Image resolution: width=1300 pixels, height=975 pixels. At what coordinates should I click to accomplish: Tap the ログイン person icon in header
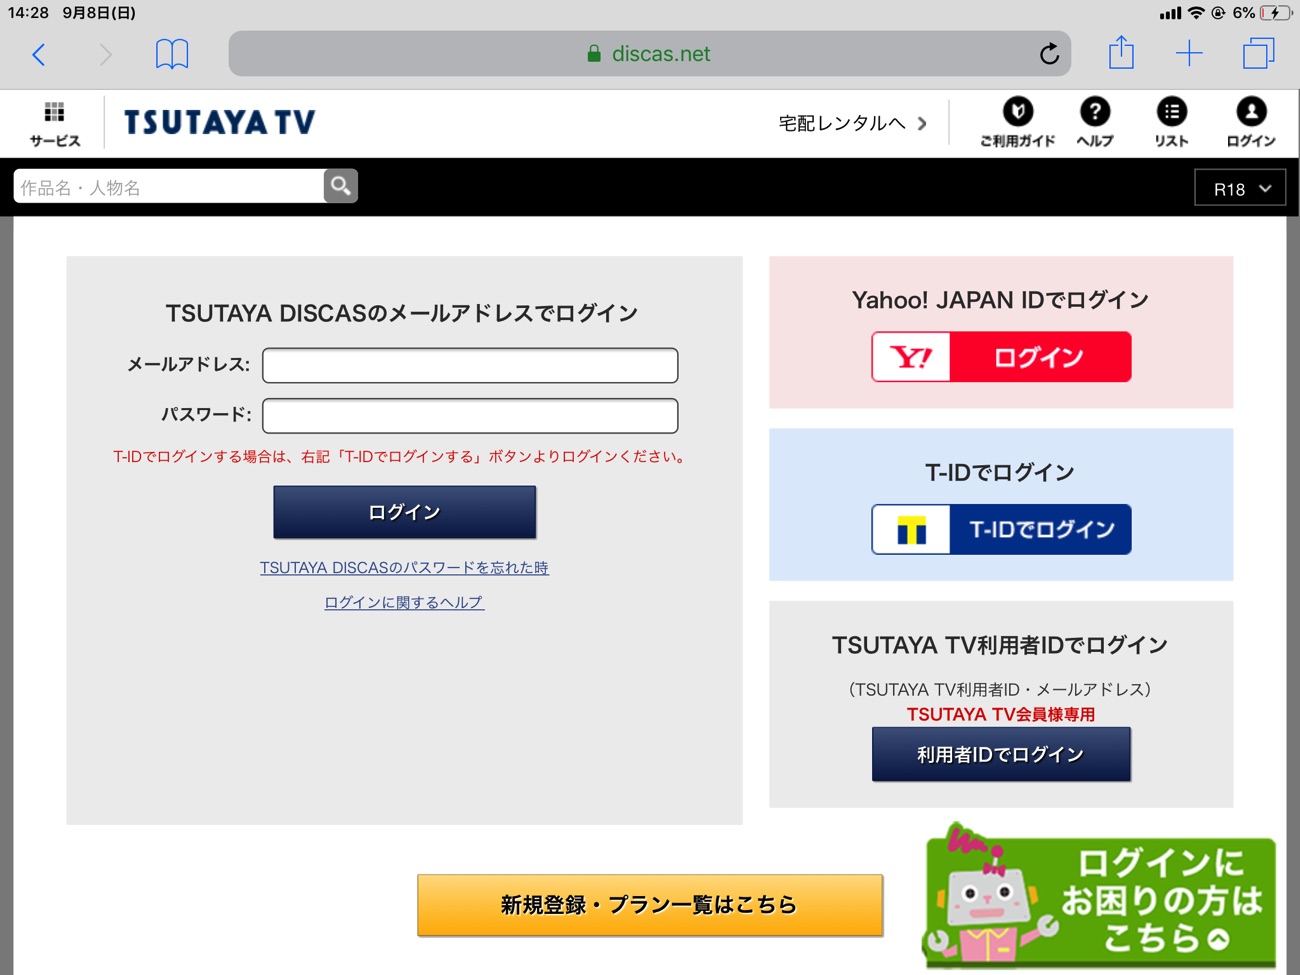[x=1251, y=123]
